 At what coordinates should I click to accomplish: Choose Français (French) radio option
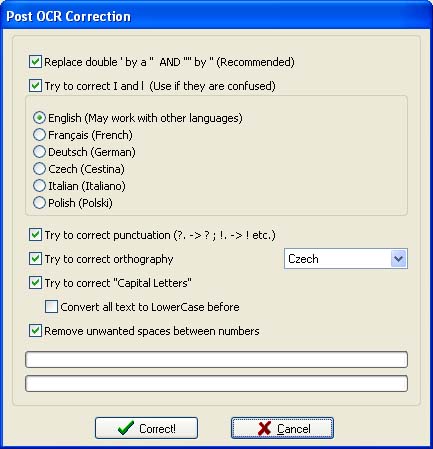39,135
